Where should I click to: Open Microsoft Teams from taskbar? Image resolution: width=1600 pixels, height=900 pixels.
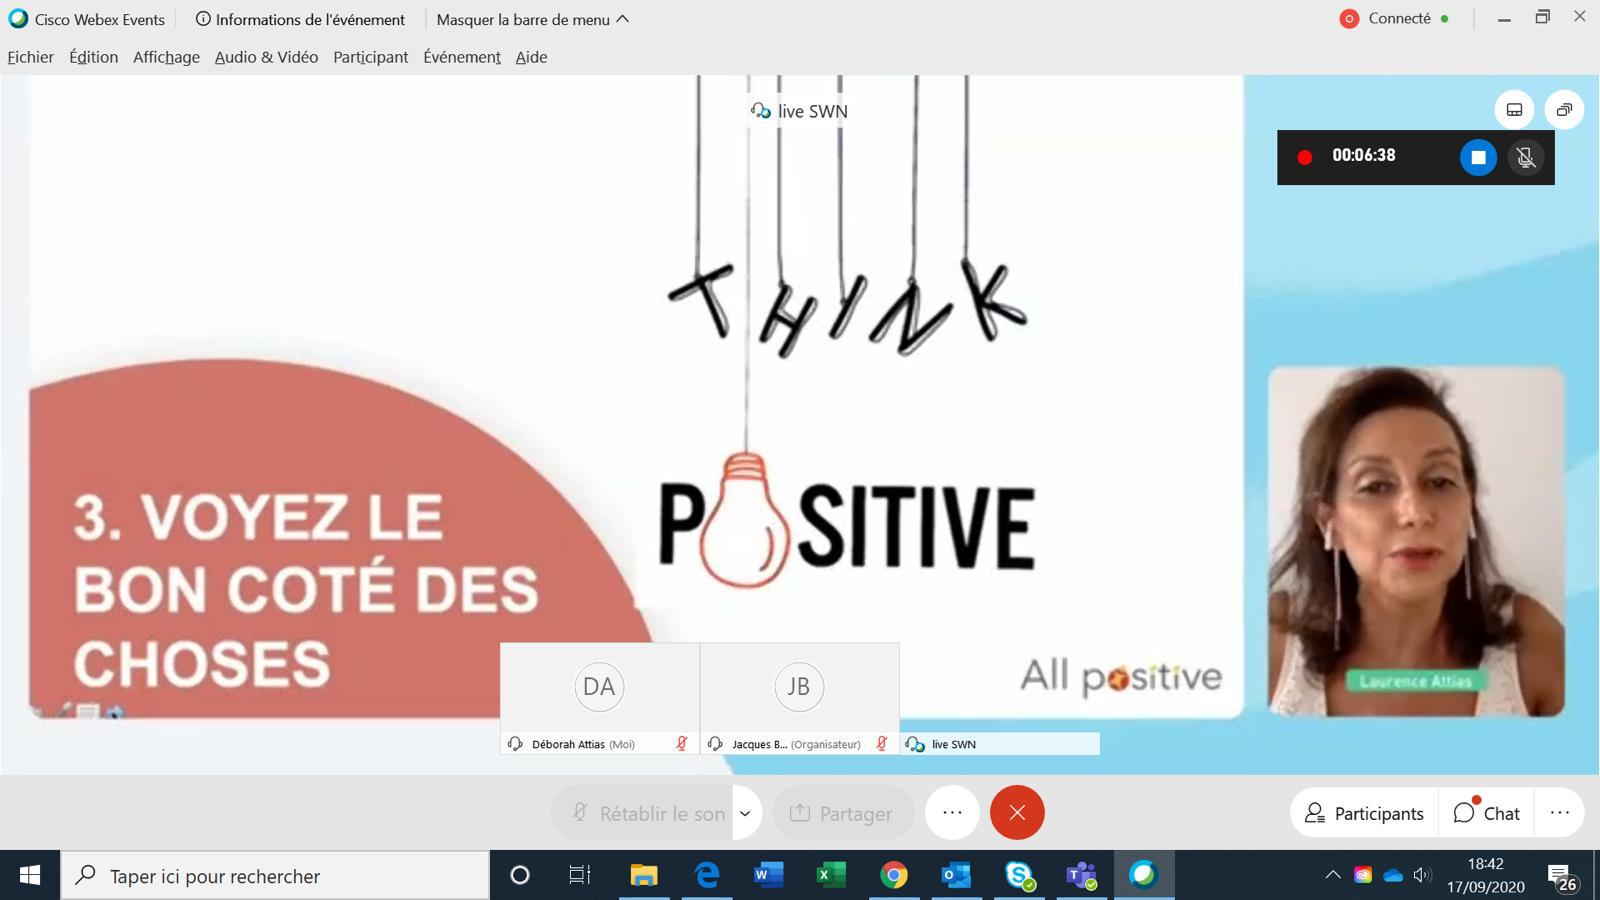point(1081,875)
